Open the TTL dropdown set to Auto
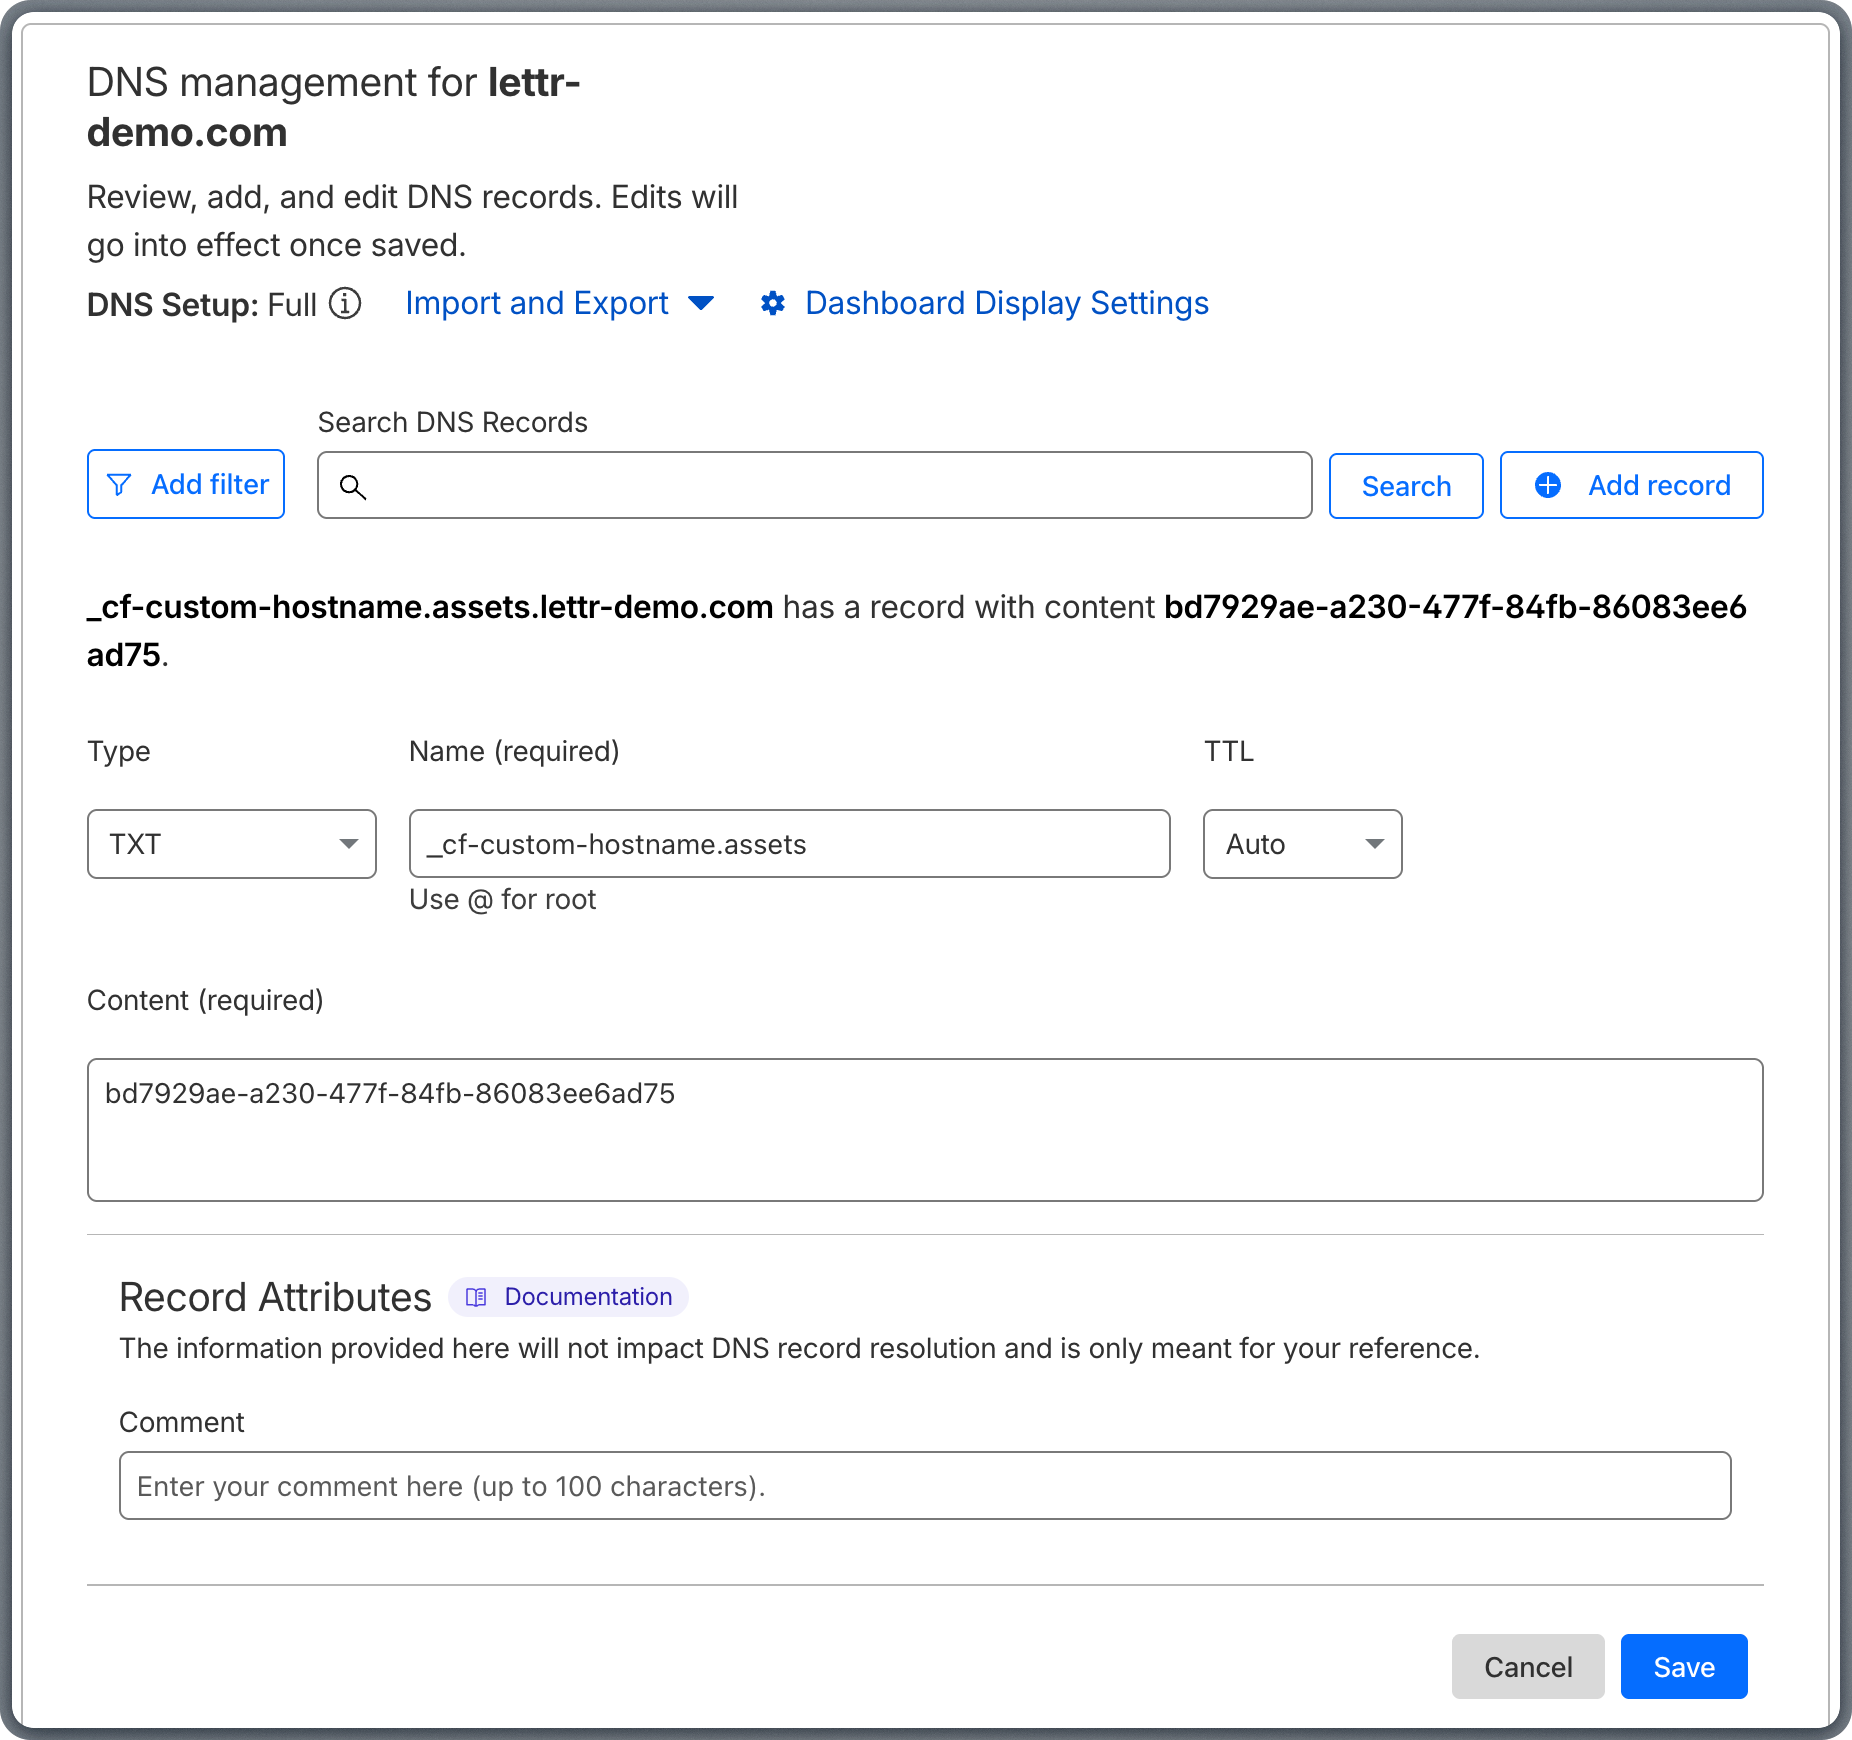The width and height of the screenshot is (1852, 1740). click(x=1301, y=844)
